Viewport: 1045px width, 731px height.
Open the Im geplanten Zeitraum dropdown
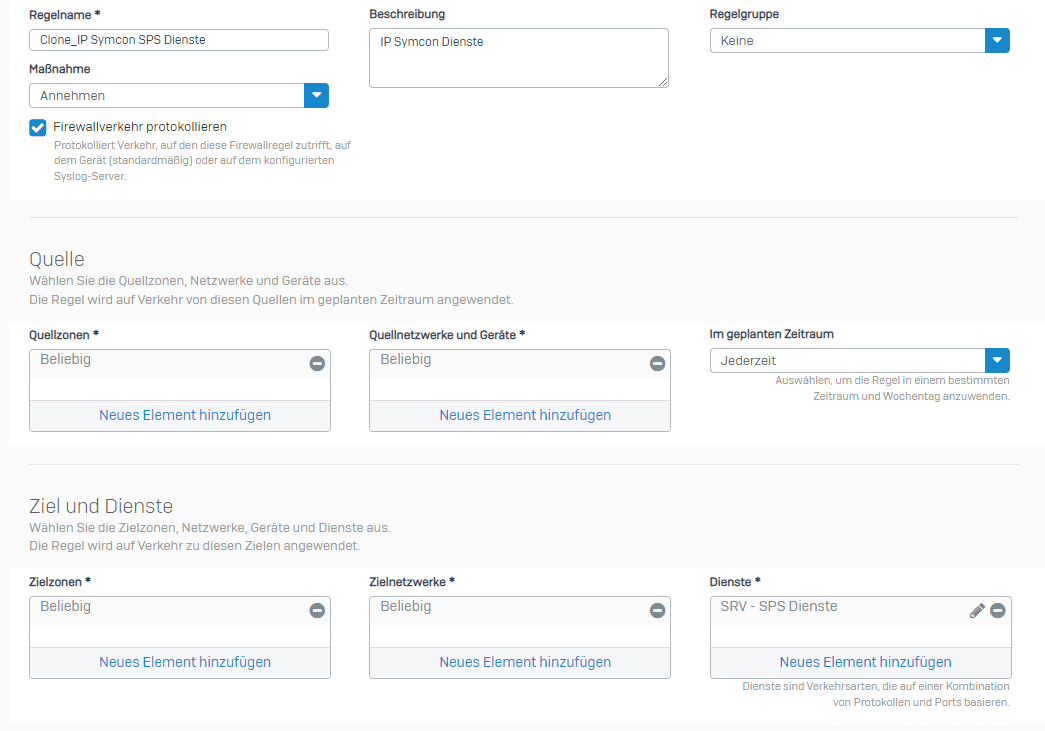(997, 360)
